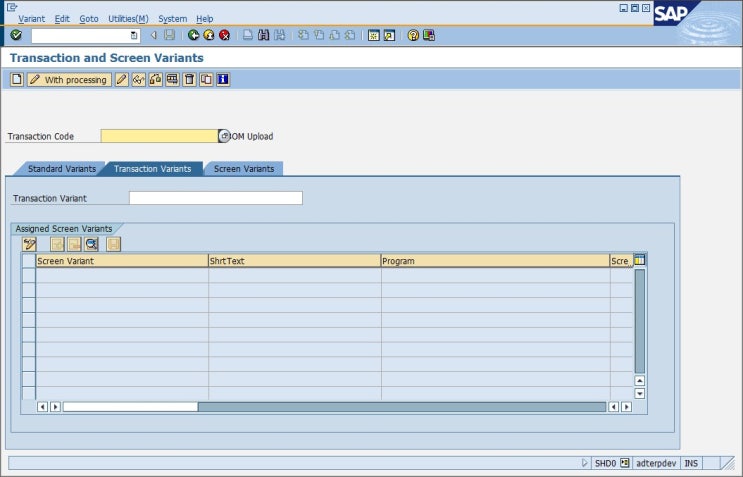This screenshot has height=477, width=743.
Task: Open the session info expander in status bar
Action: tap(585, 463)
